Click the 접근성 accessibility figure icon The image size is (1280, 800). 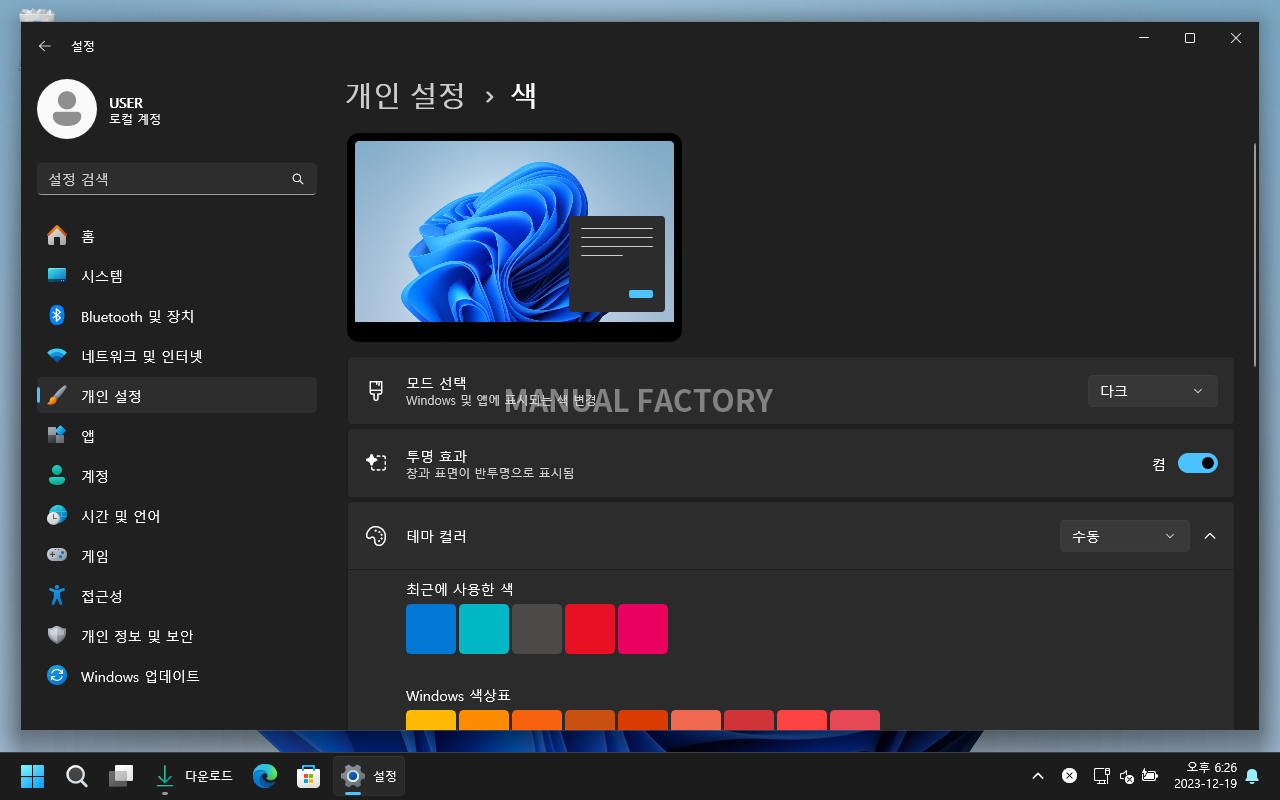[57, 596]
